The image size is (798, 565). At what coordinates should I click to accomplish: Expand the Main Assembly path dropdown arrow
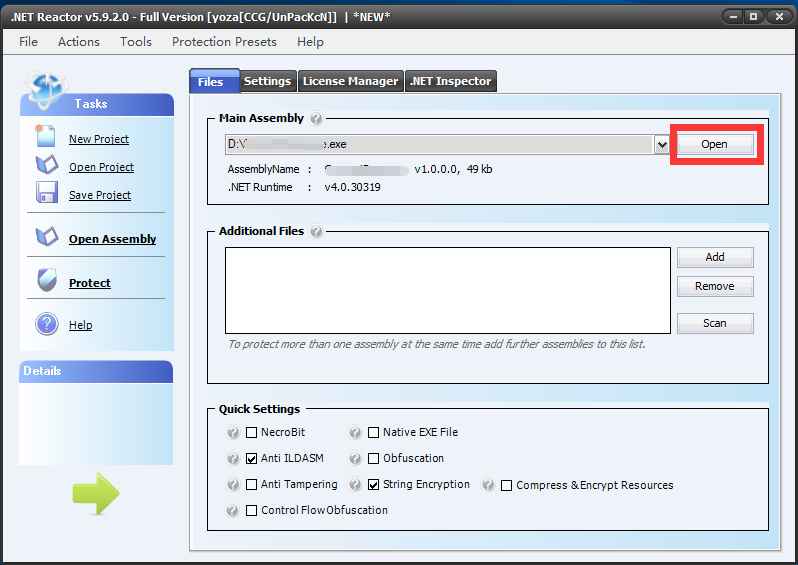(662, 145)
